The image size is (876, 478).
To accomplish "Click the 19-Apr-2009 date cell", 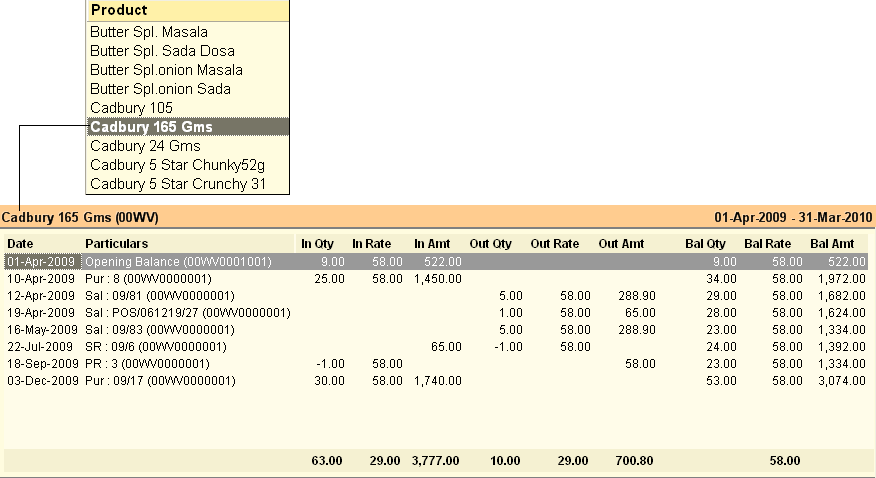I will point(41,313).
